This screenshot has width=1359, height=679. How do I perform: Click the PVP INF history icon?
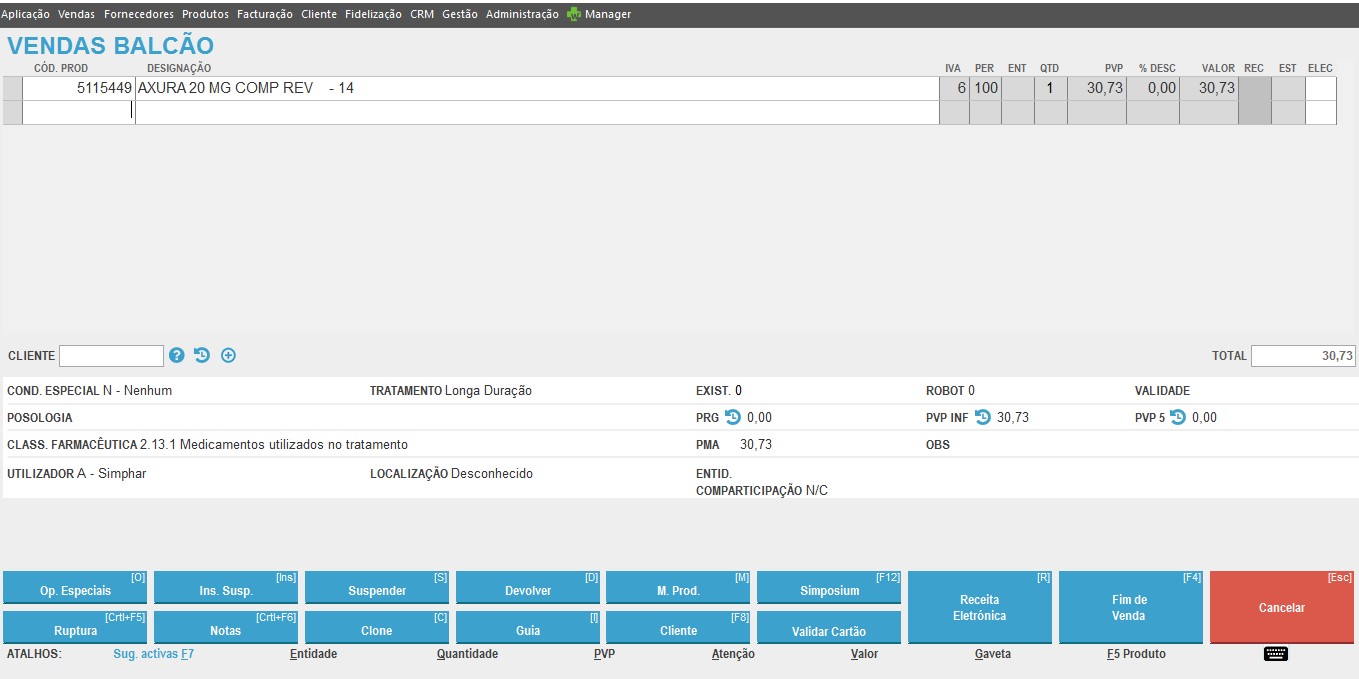tap(982, 418)
